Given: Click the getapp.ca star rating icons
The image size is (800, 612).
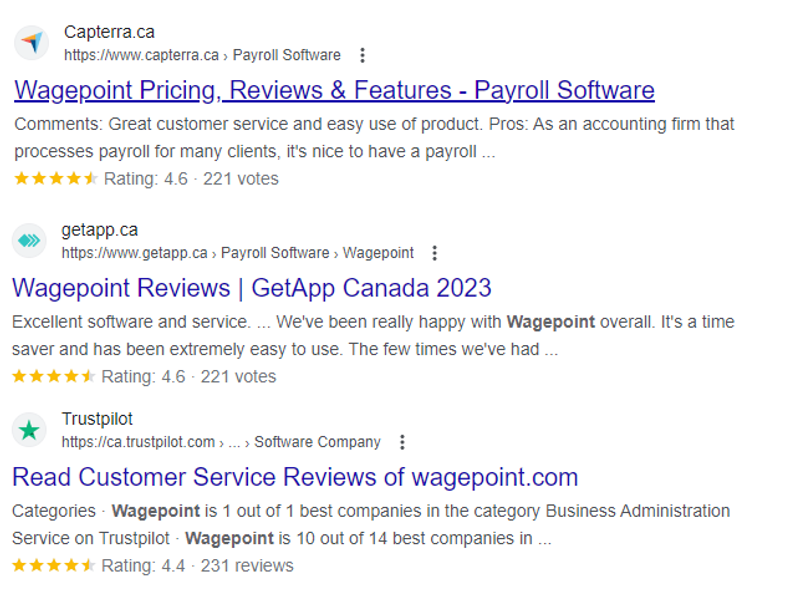Looking at the screenshot, I should click(54, 376).
